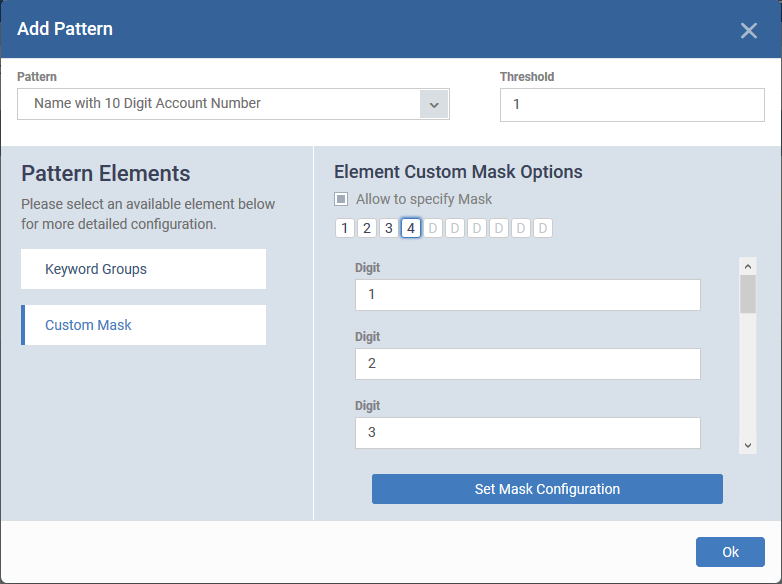Focus the Threshold input field

coord(632,105)
